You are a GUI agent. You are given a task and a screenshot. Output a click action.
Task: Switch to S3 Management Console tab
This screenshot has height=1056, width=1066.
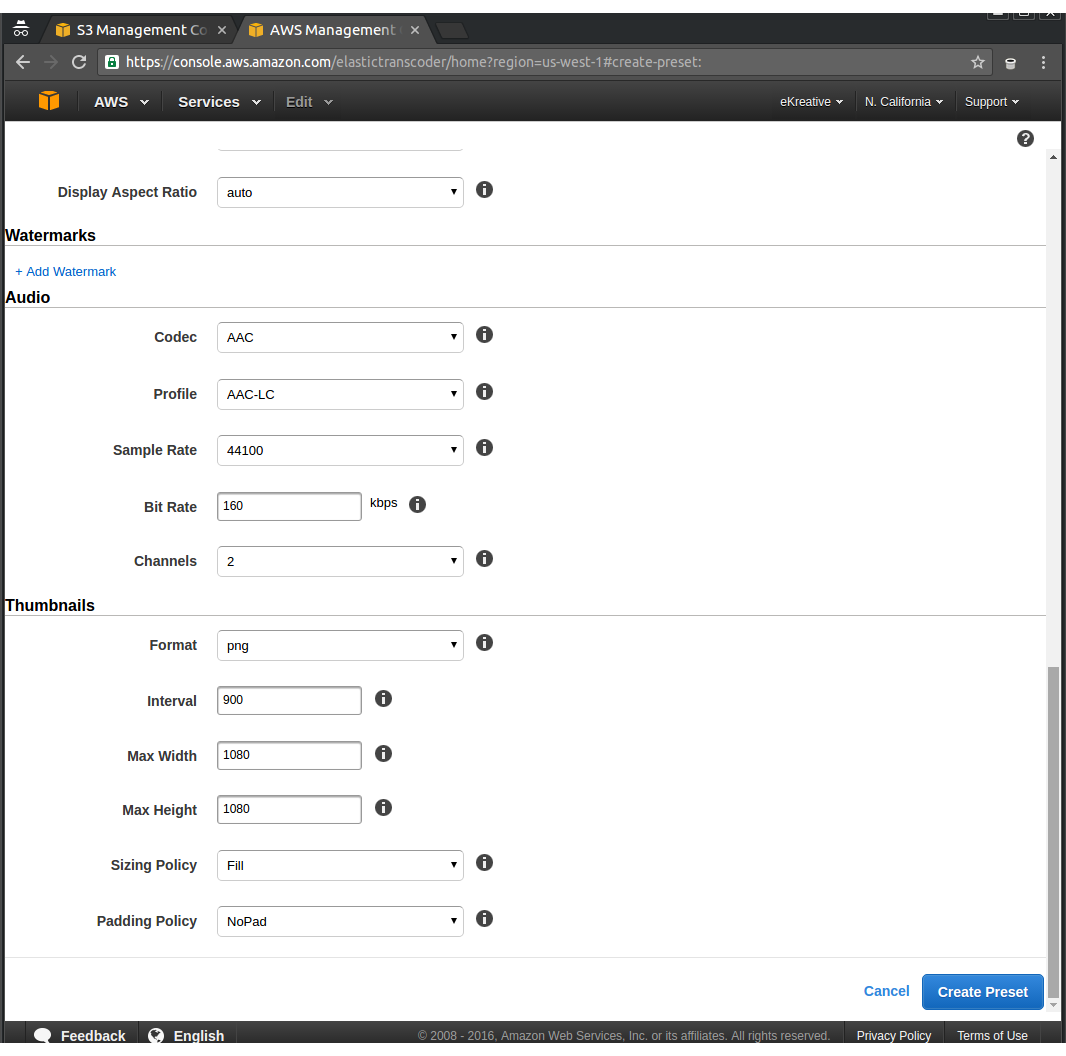139,30
